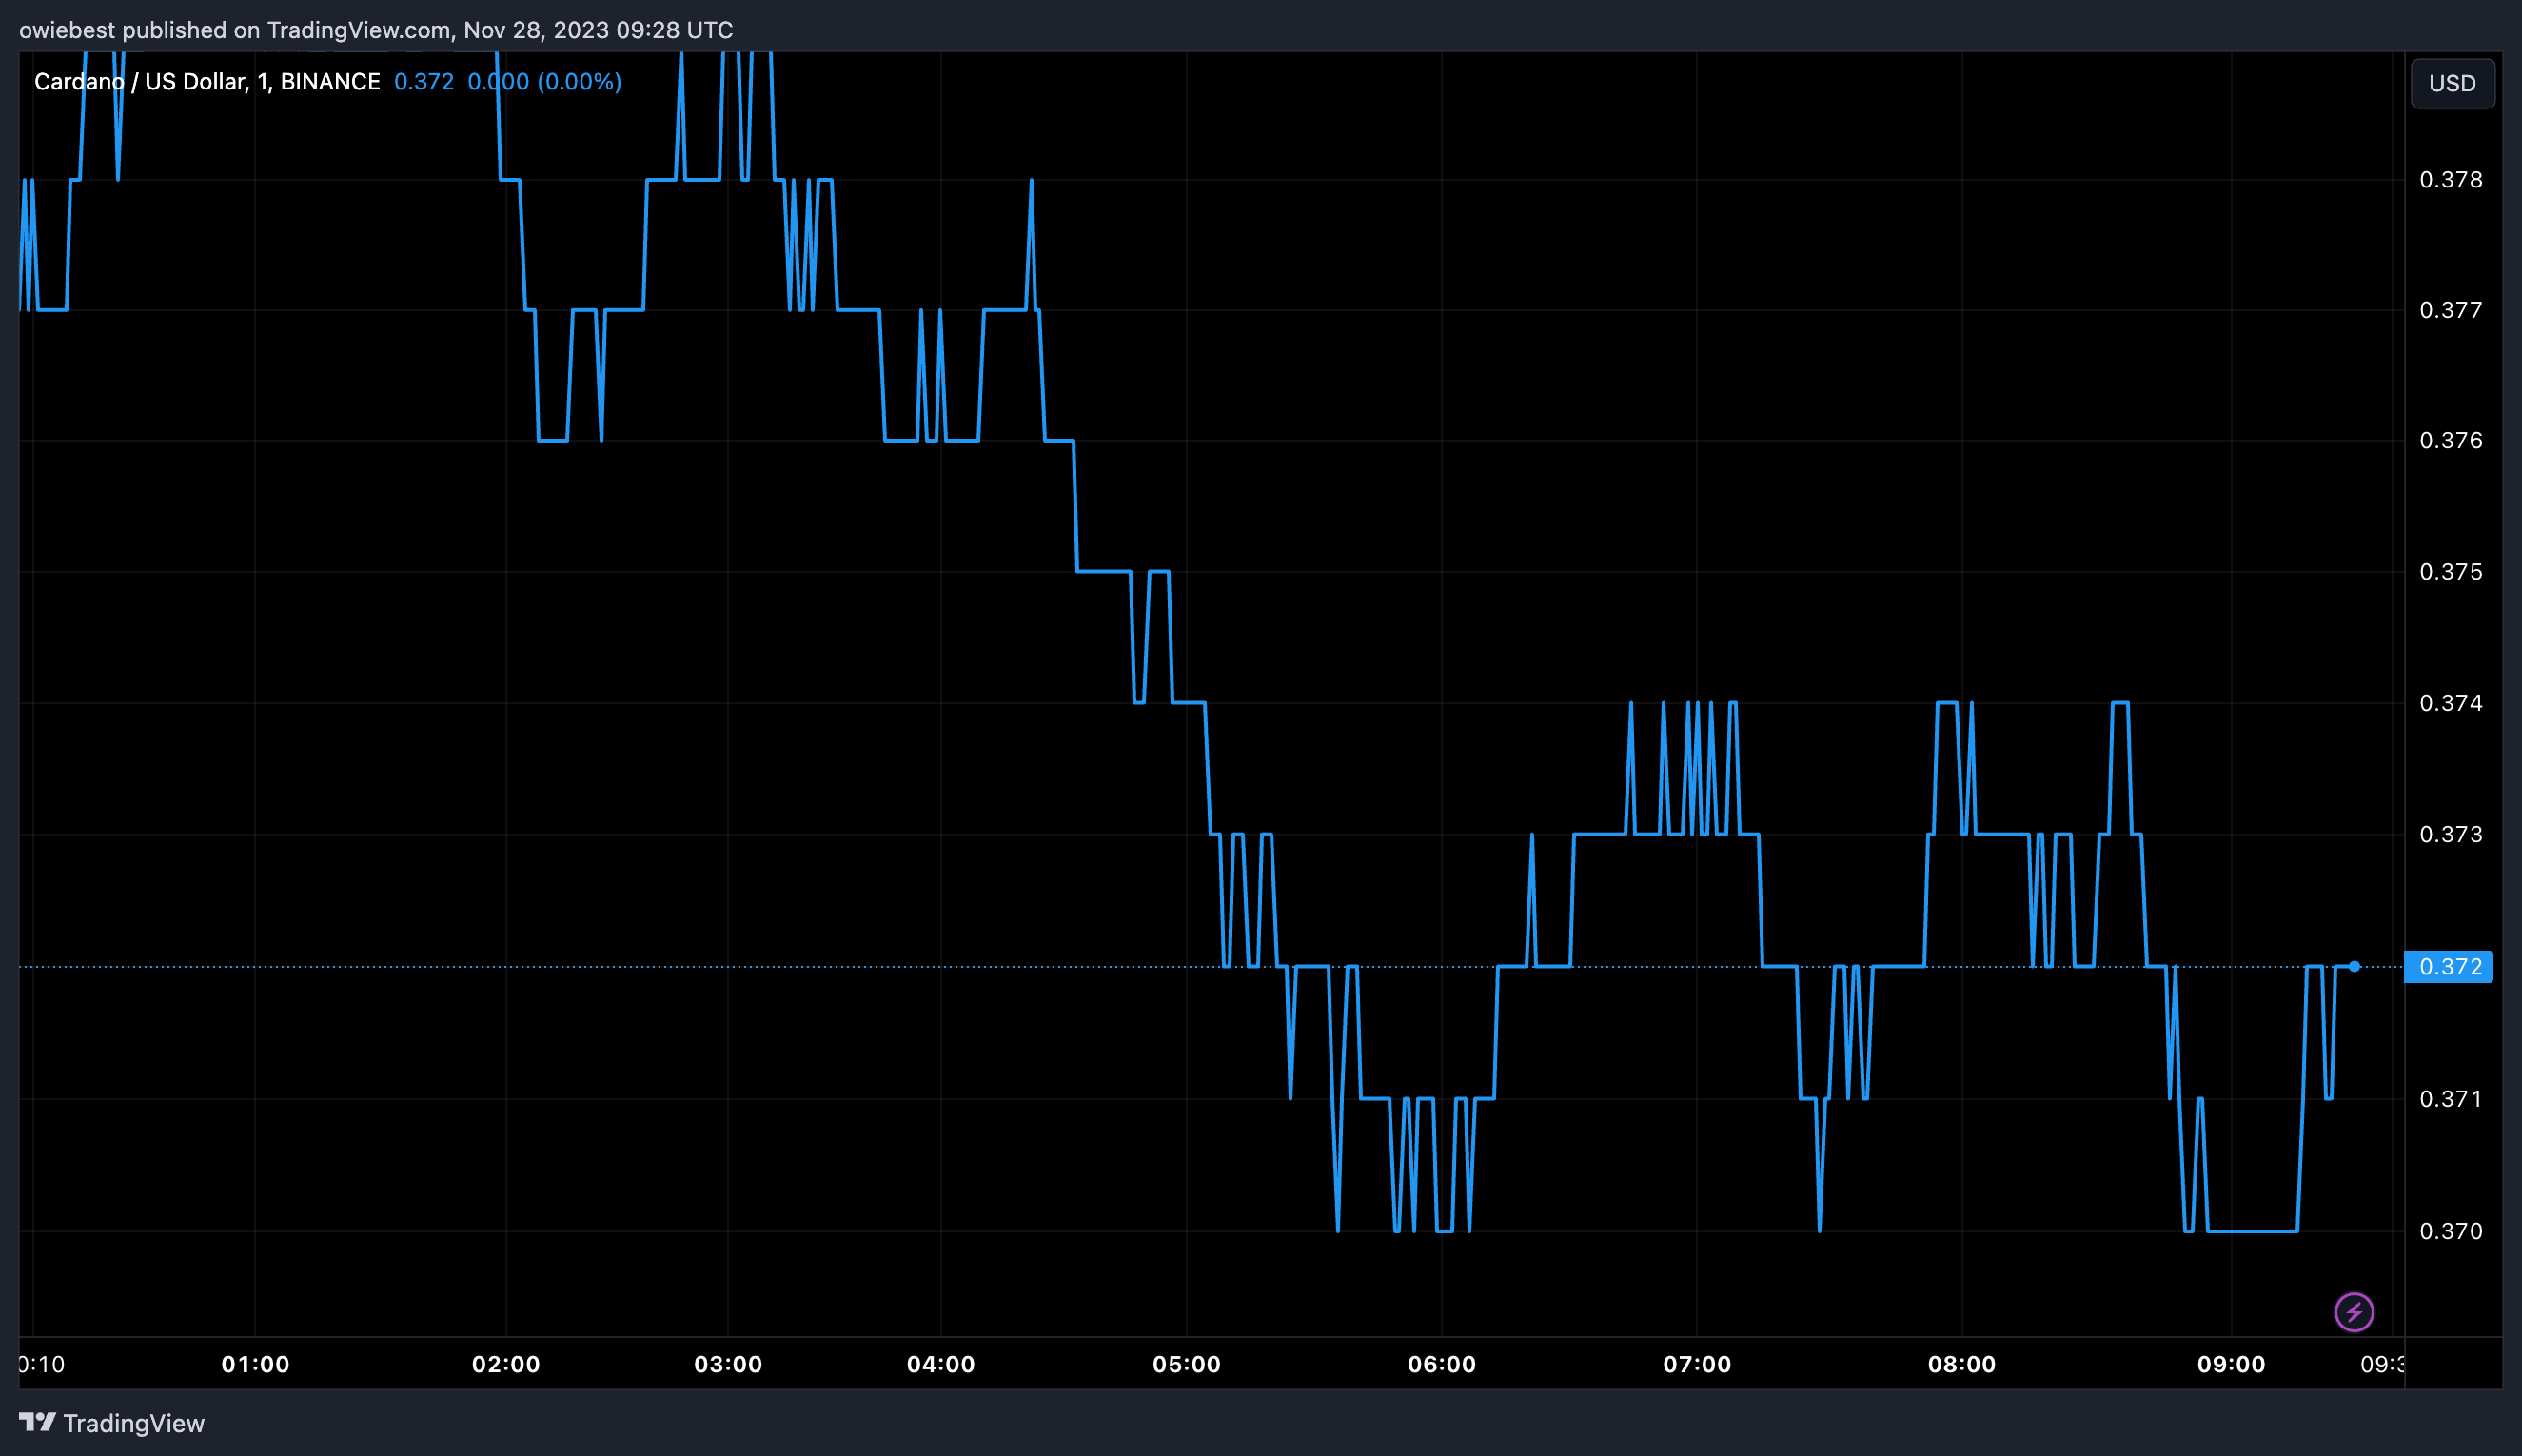The width and height of the screenshot is (2522, 1456).
Task: Click the 0.000 (0.00%) change value
Action: (544, 81)
